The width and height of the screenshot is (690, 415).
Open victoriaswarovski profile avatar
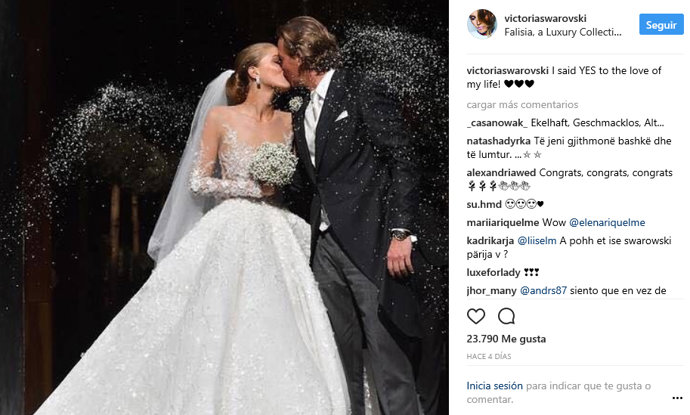482,24
